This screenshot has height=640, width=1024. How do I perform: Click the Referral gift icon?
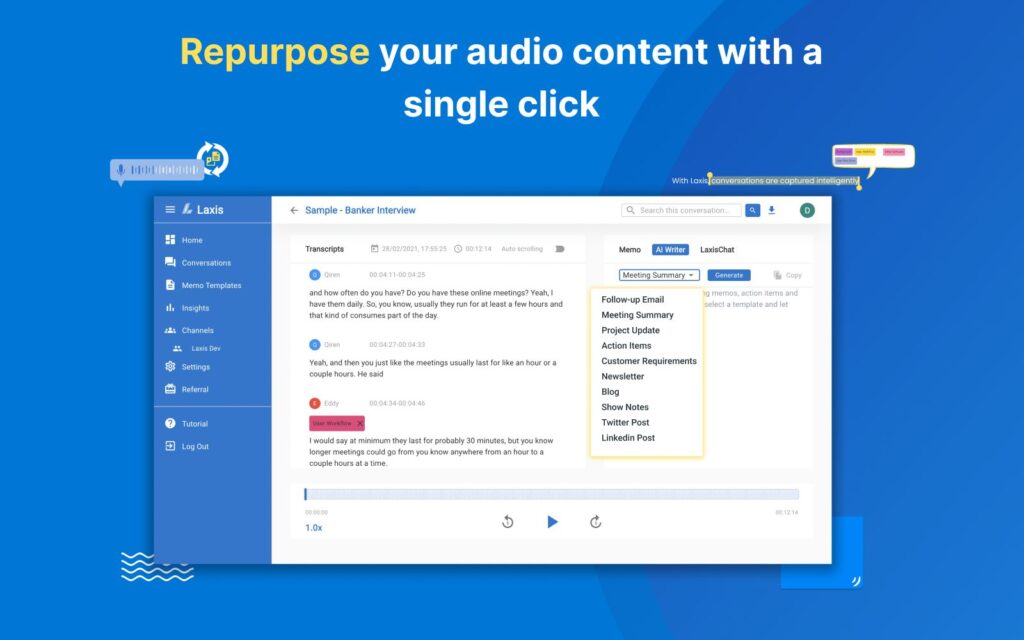click(x=170, y=389)
